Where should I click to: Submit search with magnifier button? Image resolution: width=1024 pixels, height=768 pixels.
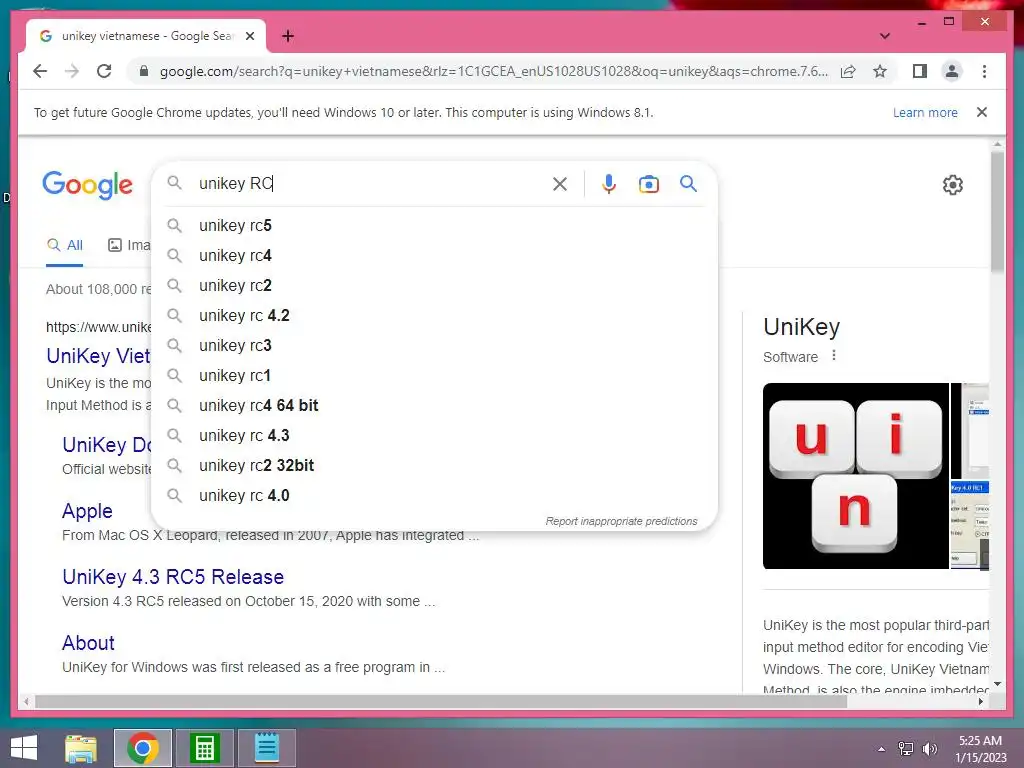(688, 184)
